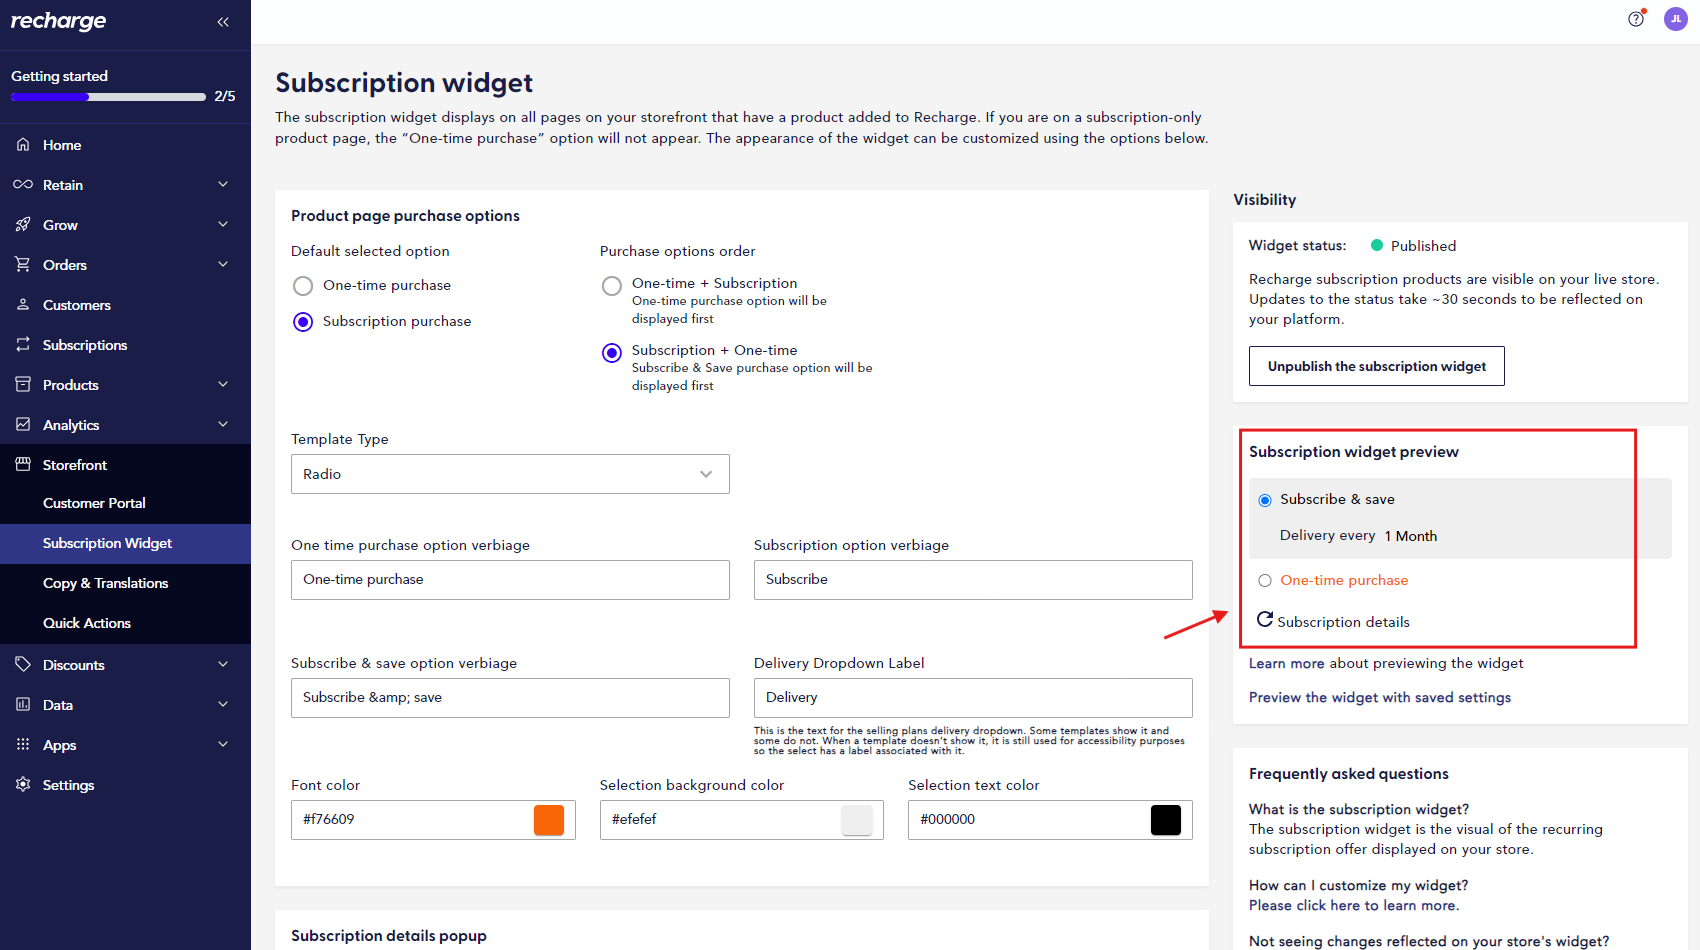
Task: Select One-time purchase as default option
Action: pos(303,285)
